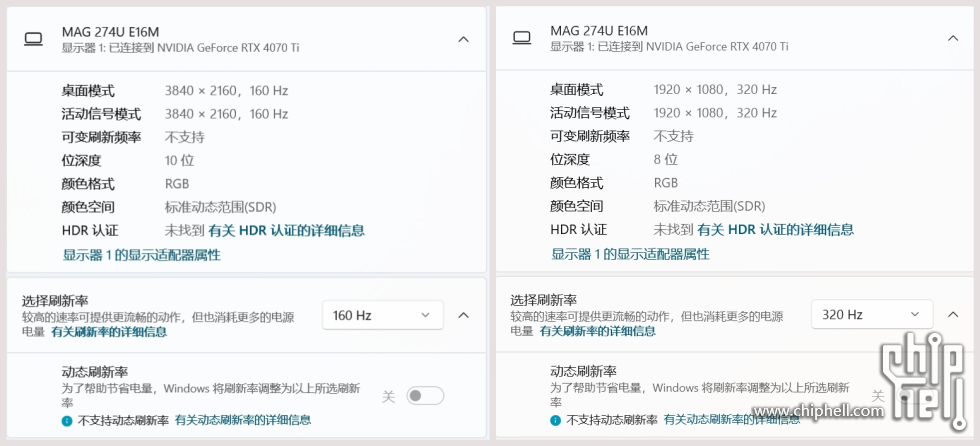
Task: Click the 位深度 label in the 10 位 row
Action: 81,161
